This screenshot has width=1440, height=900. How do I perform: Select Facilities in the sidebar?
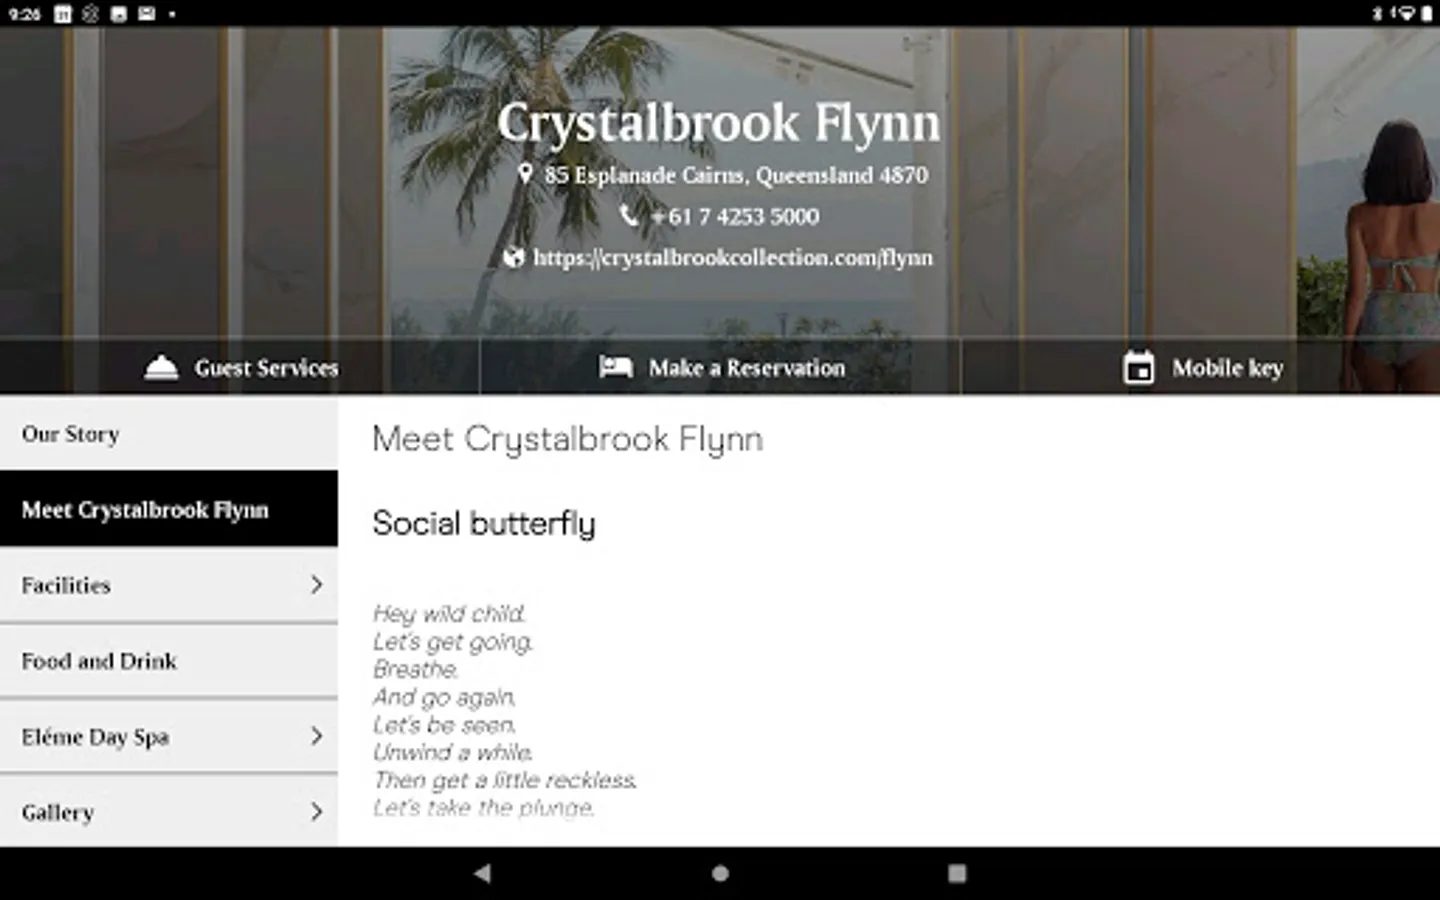click(x=169, y=585)
